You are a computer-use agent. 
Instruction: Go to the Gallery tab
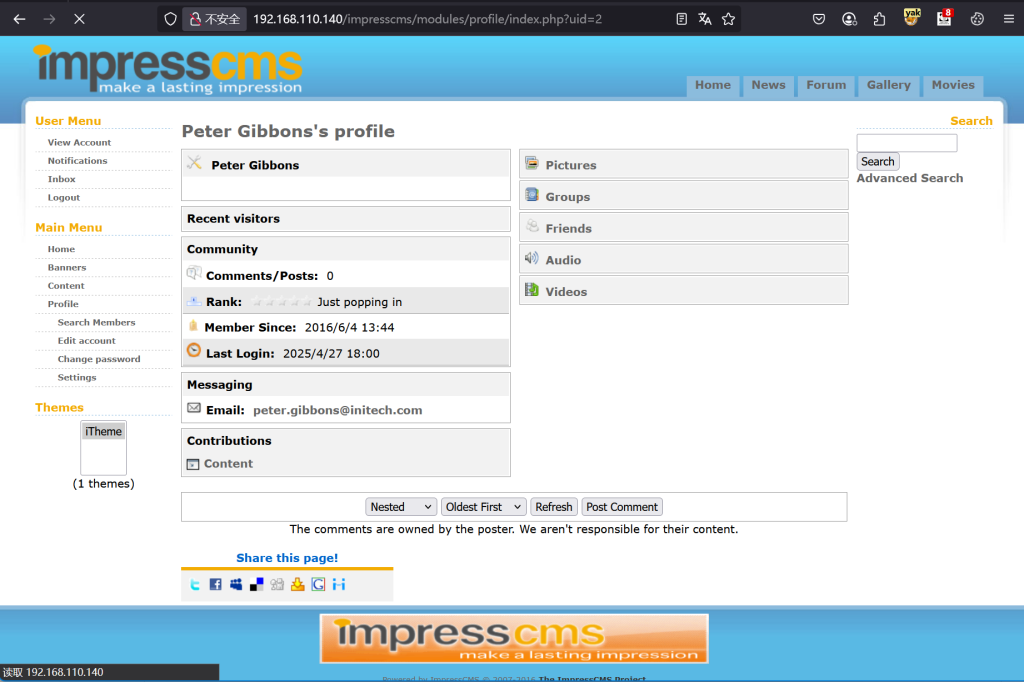point(888,86)
